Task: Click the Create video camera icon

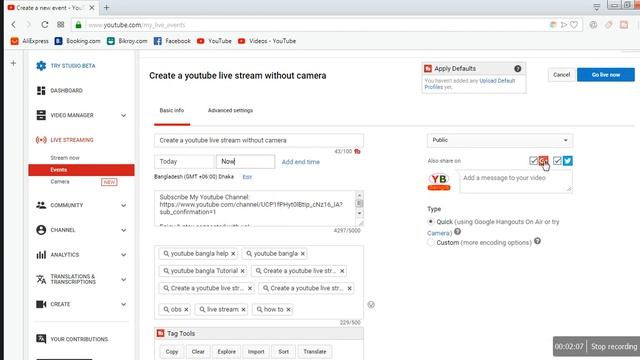Action: (x=41, y=304)
